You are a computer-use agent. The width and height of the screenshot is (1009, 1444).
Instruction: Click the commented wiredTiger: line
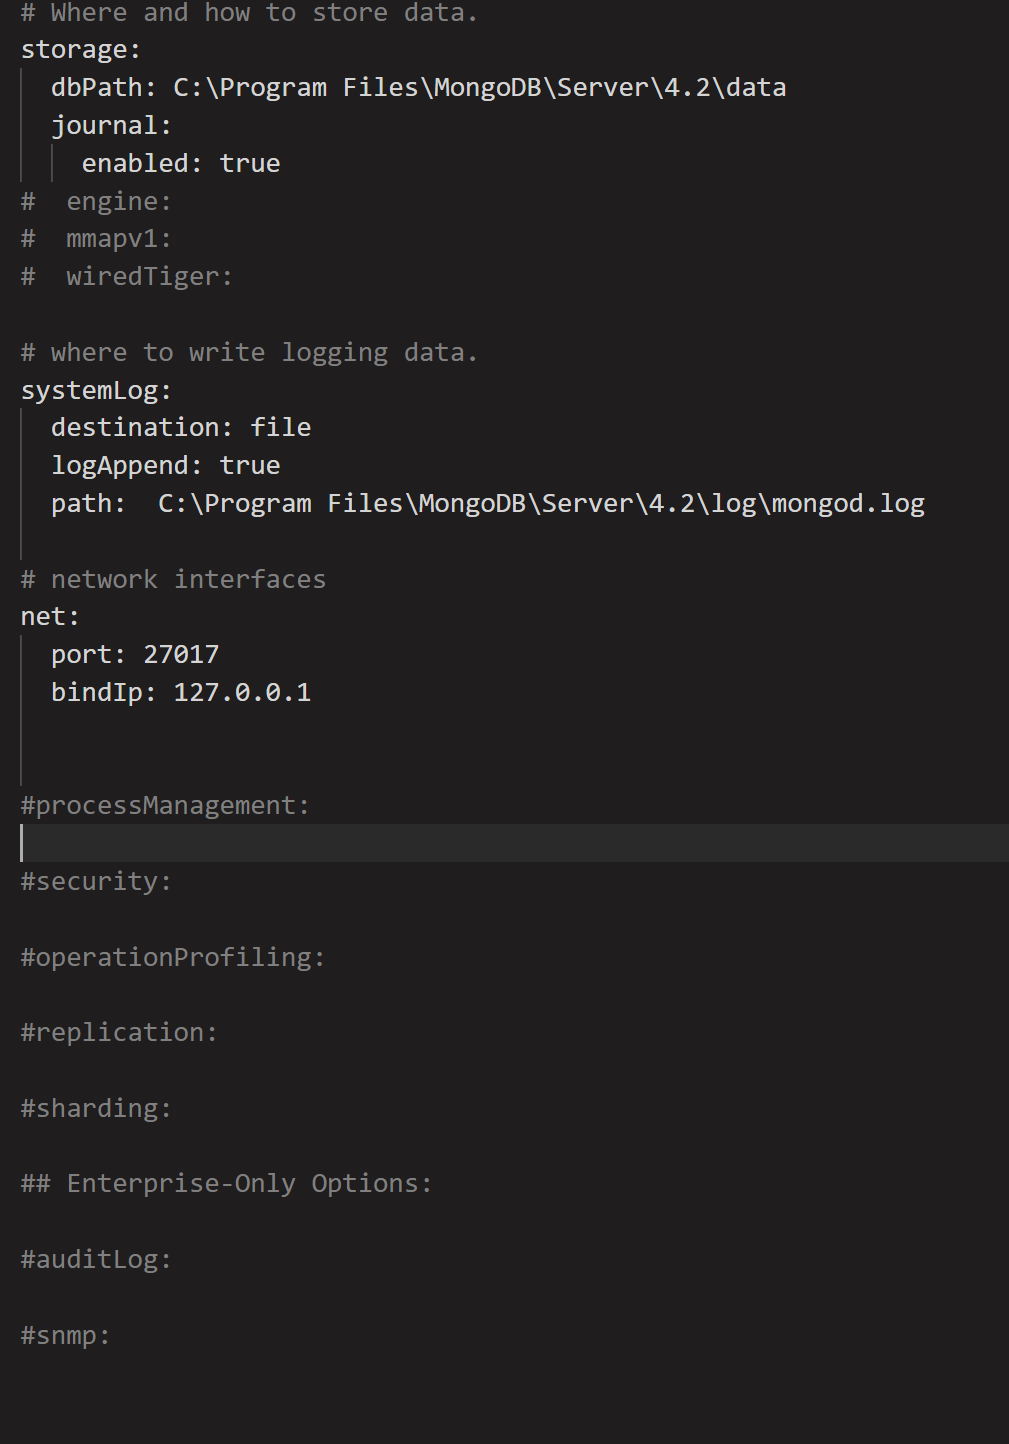click(149, 277)
